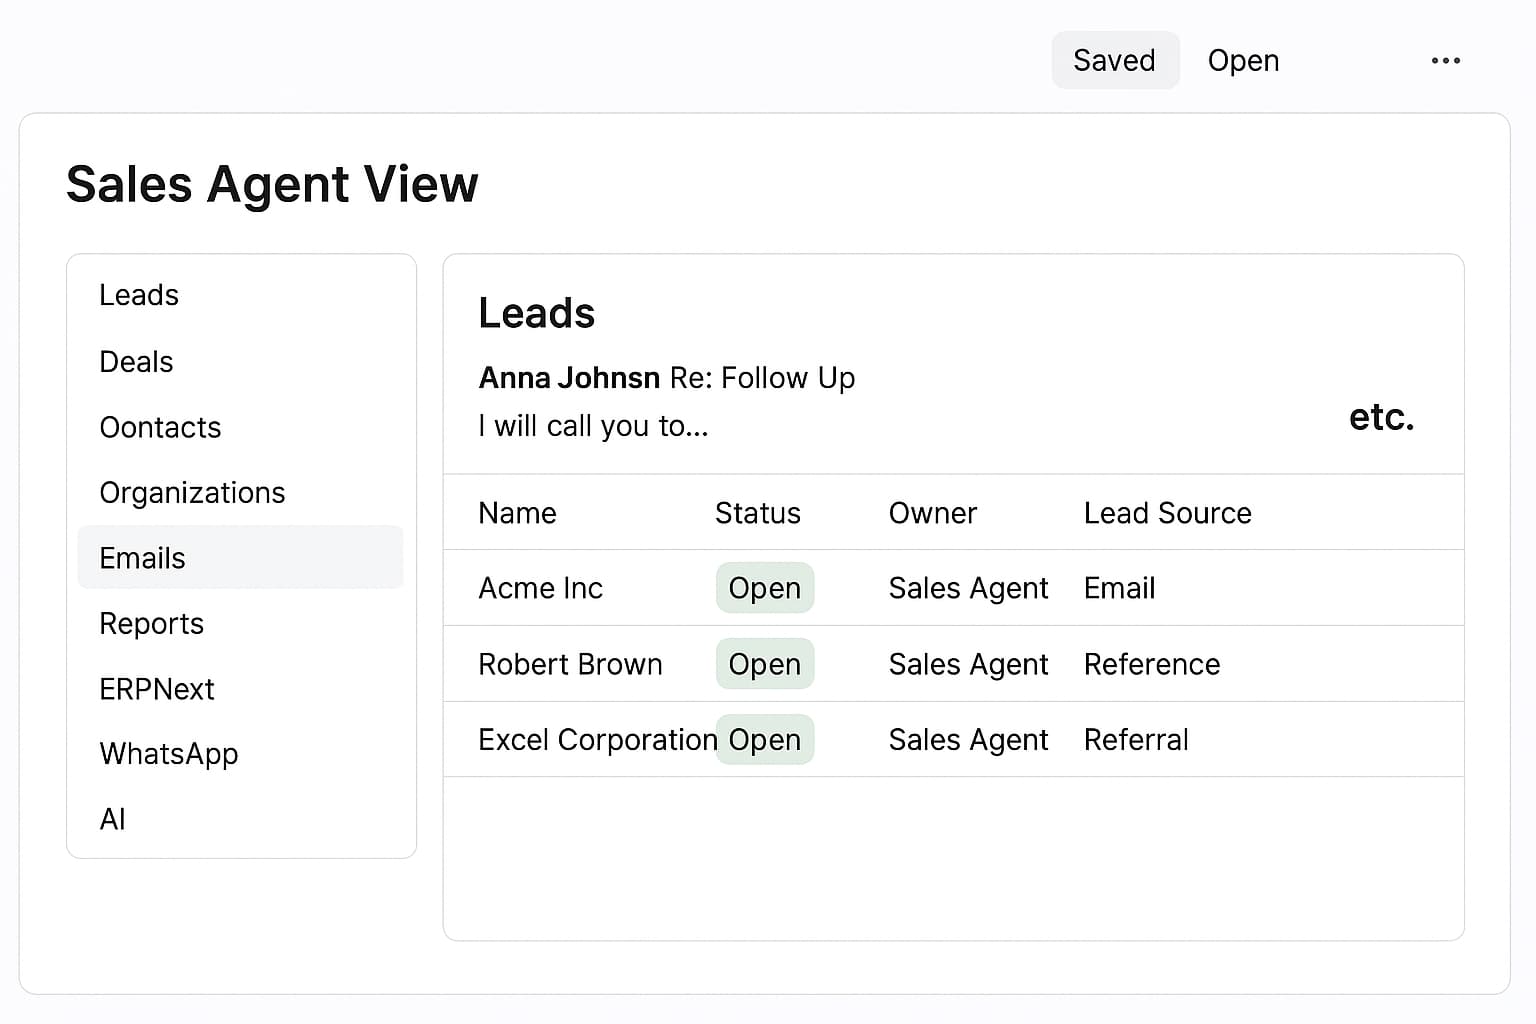Open Anna Johnsn Re: Follow Up email
The height and width of the screenshot is (1024, 1536).
(x=667, y=378)
